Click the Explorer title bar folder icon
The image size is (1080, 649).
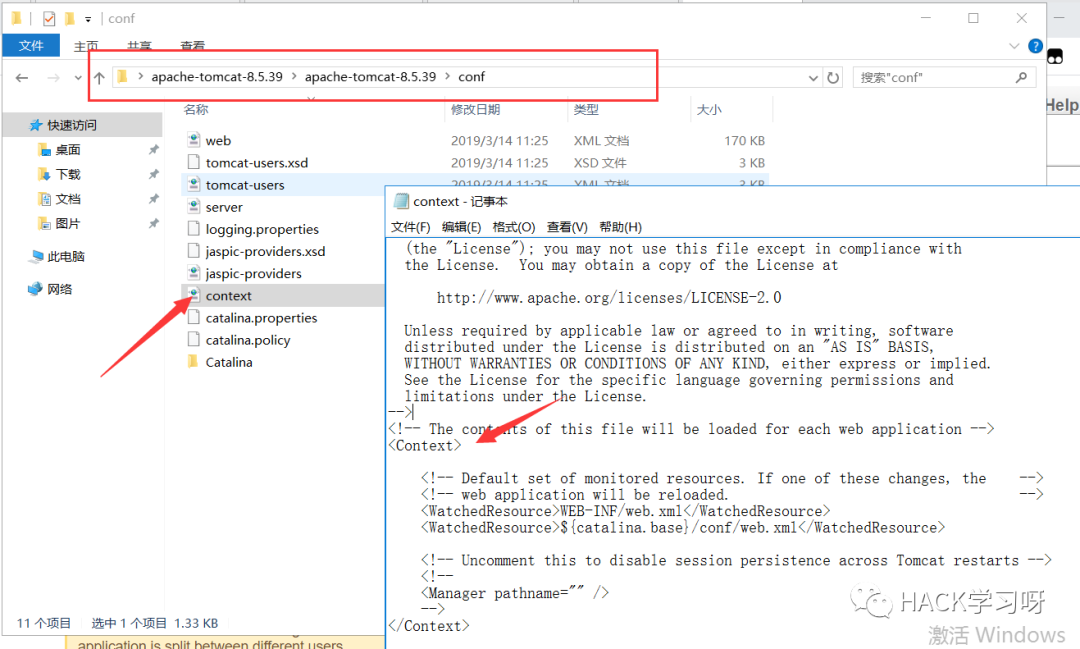tap(17, 18)
